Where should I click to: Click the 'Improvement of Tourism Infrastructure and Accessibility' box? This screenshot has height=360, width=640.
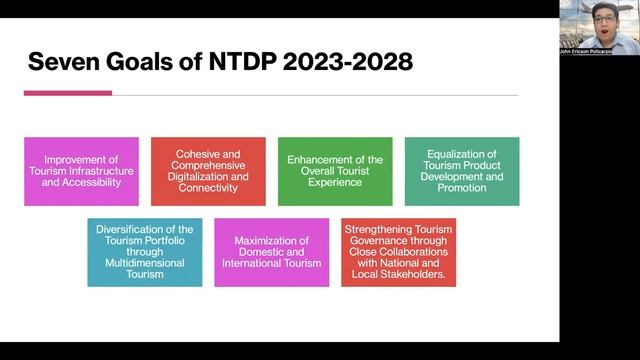click(x=81, y=171)
